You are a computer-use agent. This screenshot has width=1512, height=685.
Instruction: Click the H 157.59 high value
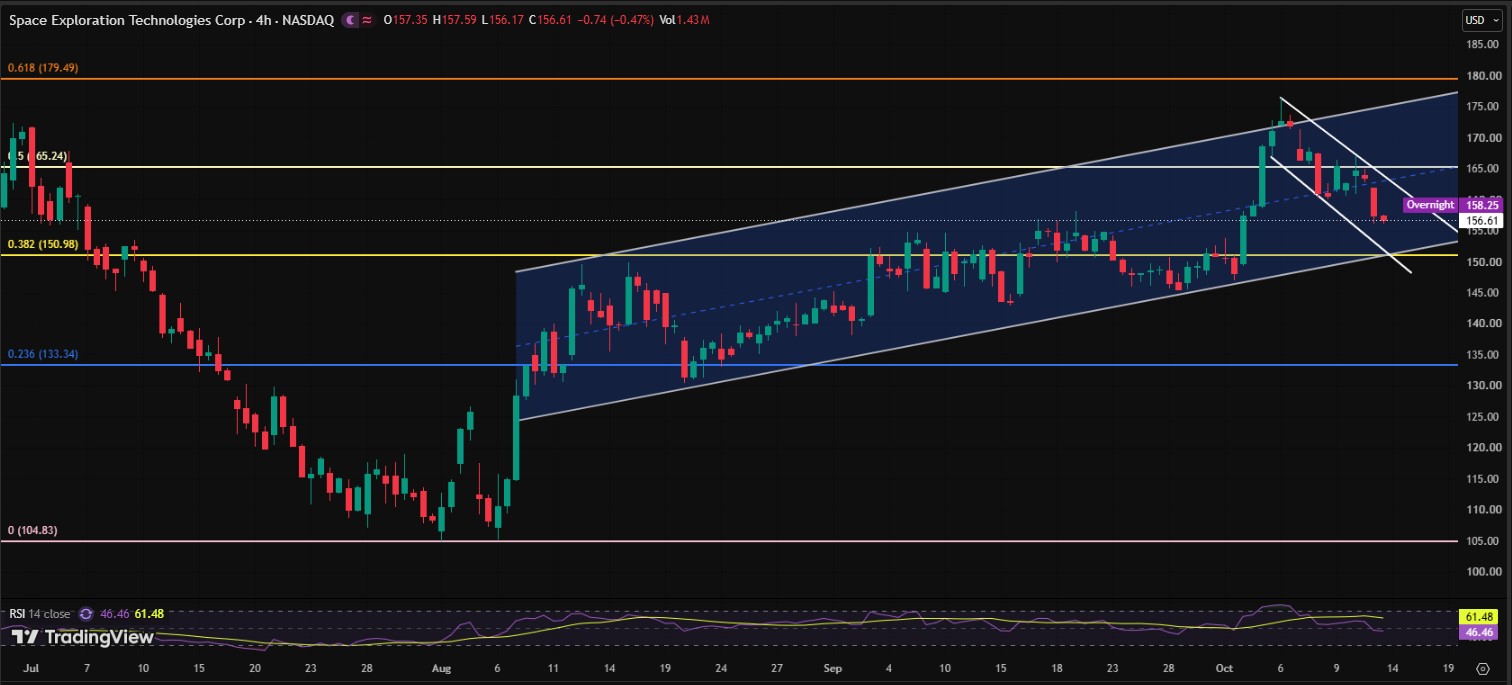pos(453,19)
